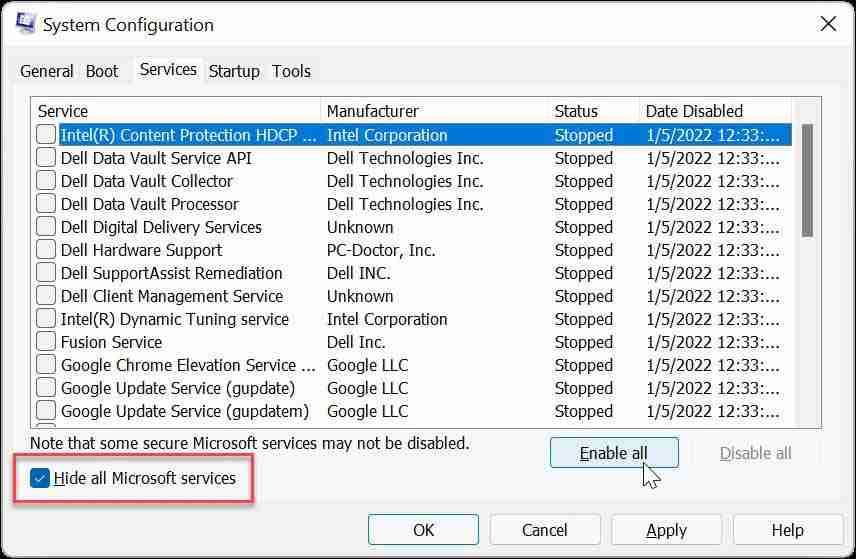Click date disabled for Dell Data Vault Collector
The image size is (856, 559).
click(713, 181)
